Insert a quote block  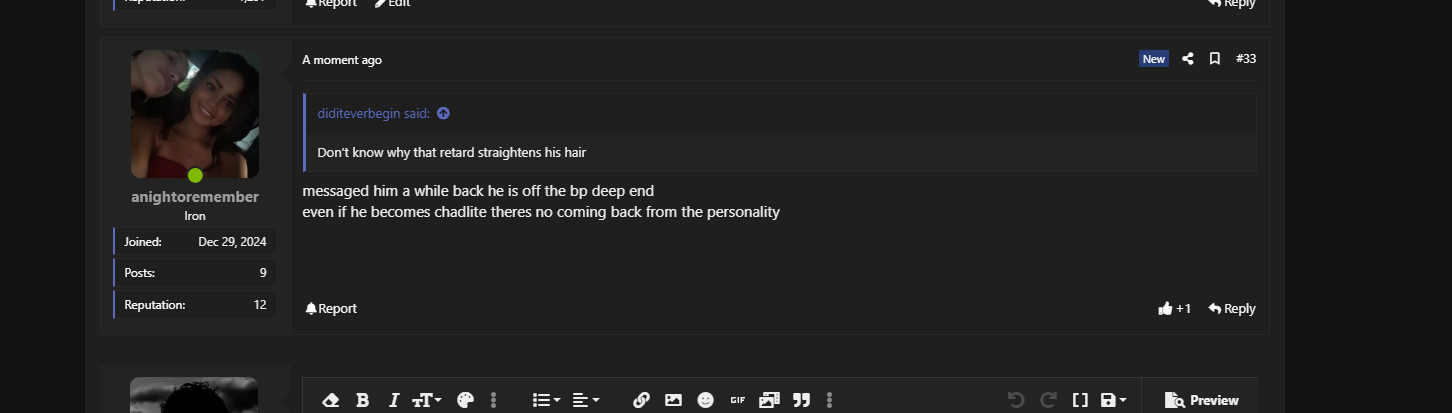[x=801, y=400]
